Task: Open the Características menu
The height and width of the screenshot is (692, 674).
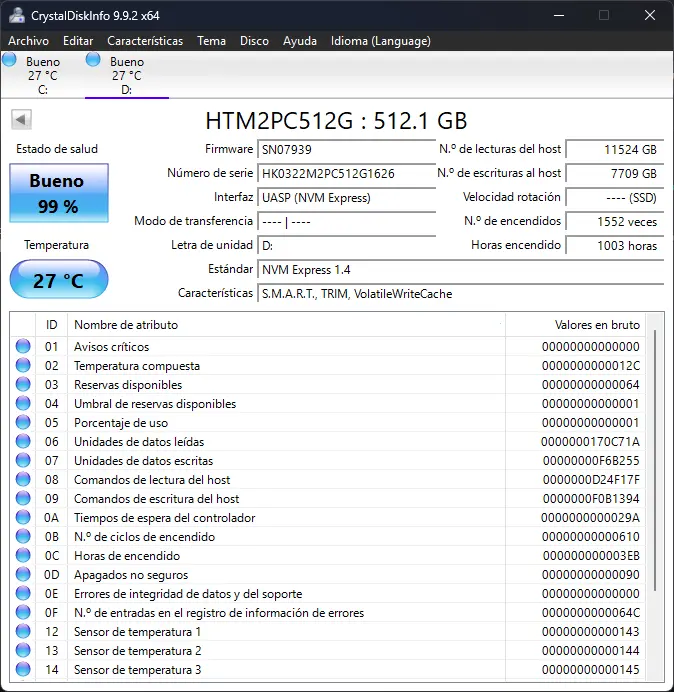Action: pyautogui.click(x=145, y=41)
